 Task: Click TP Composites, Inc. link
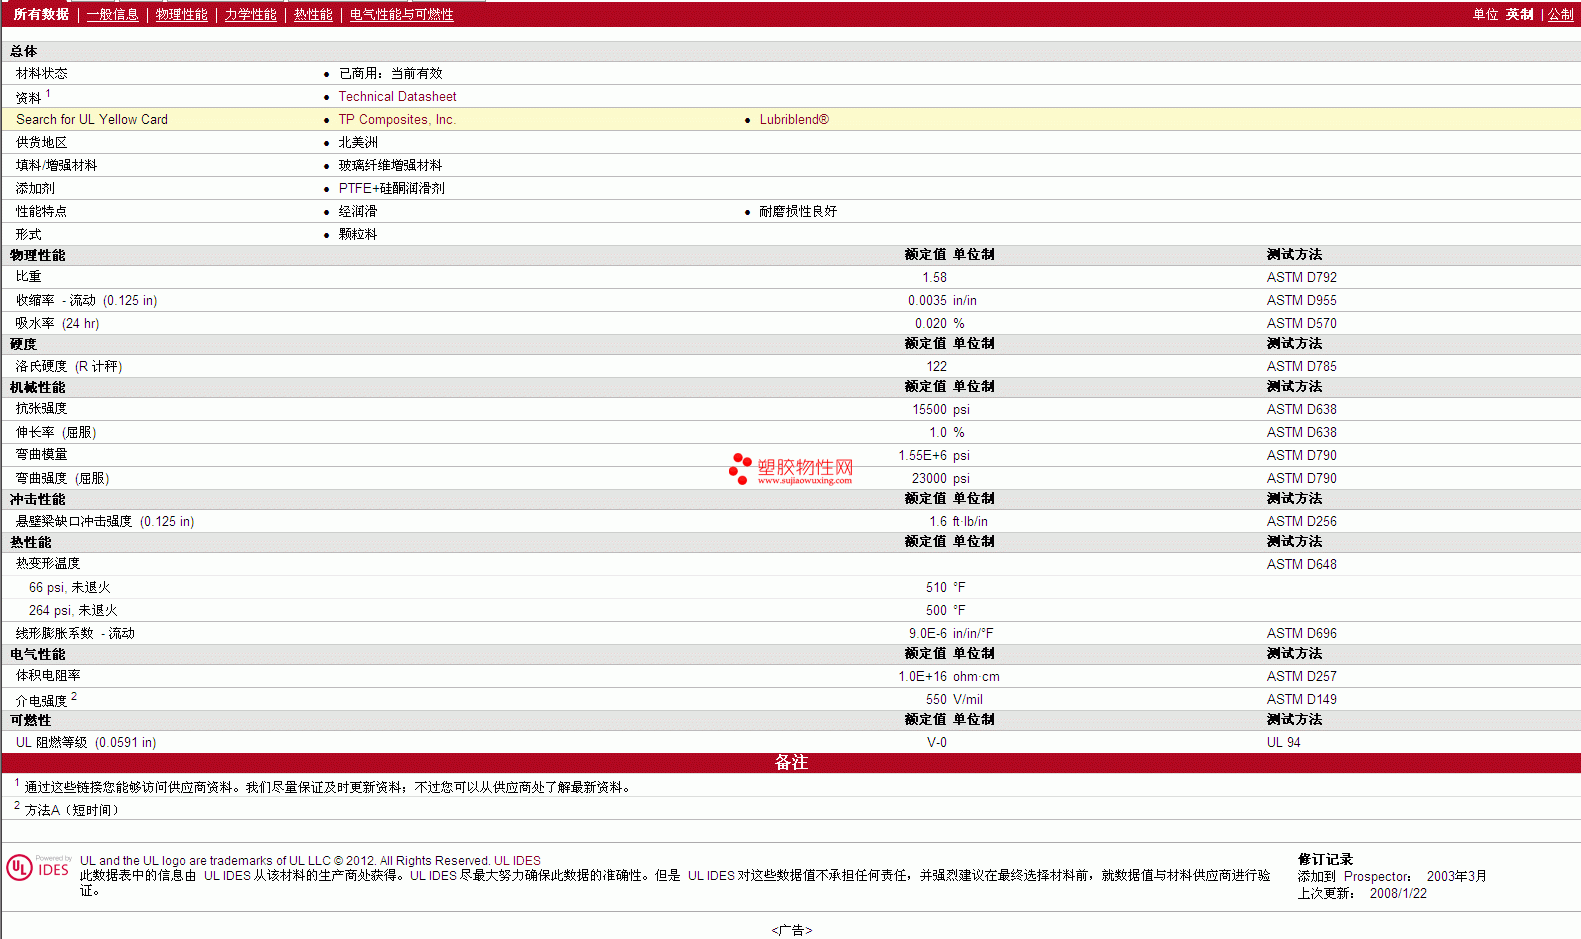pos(397,120)
